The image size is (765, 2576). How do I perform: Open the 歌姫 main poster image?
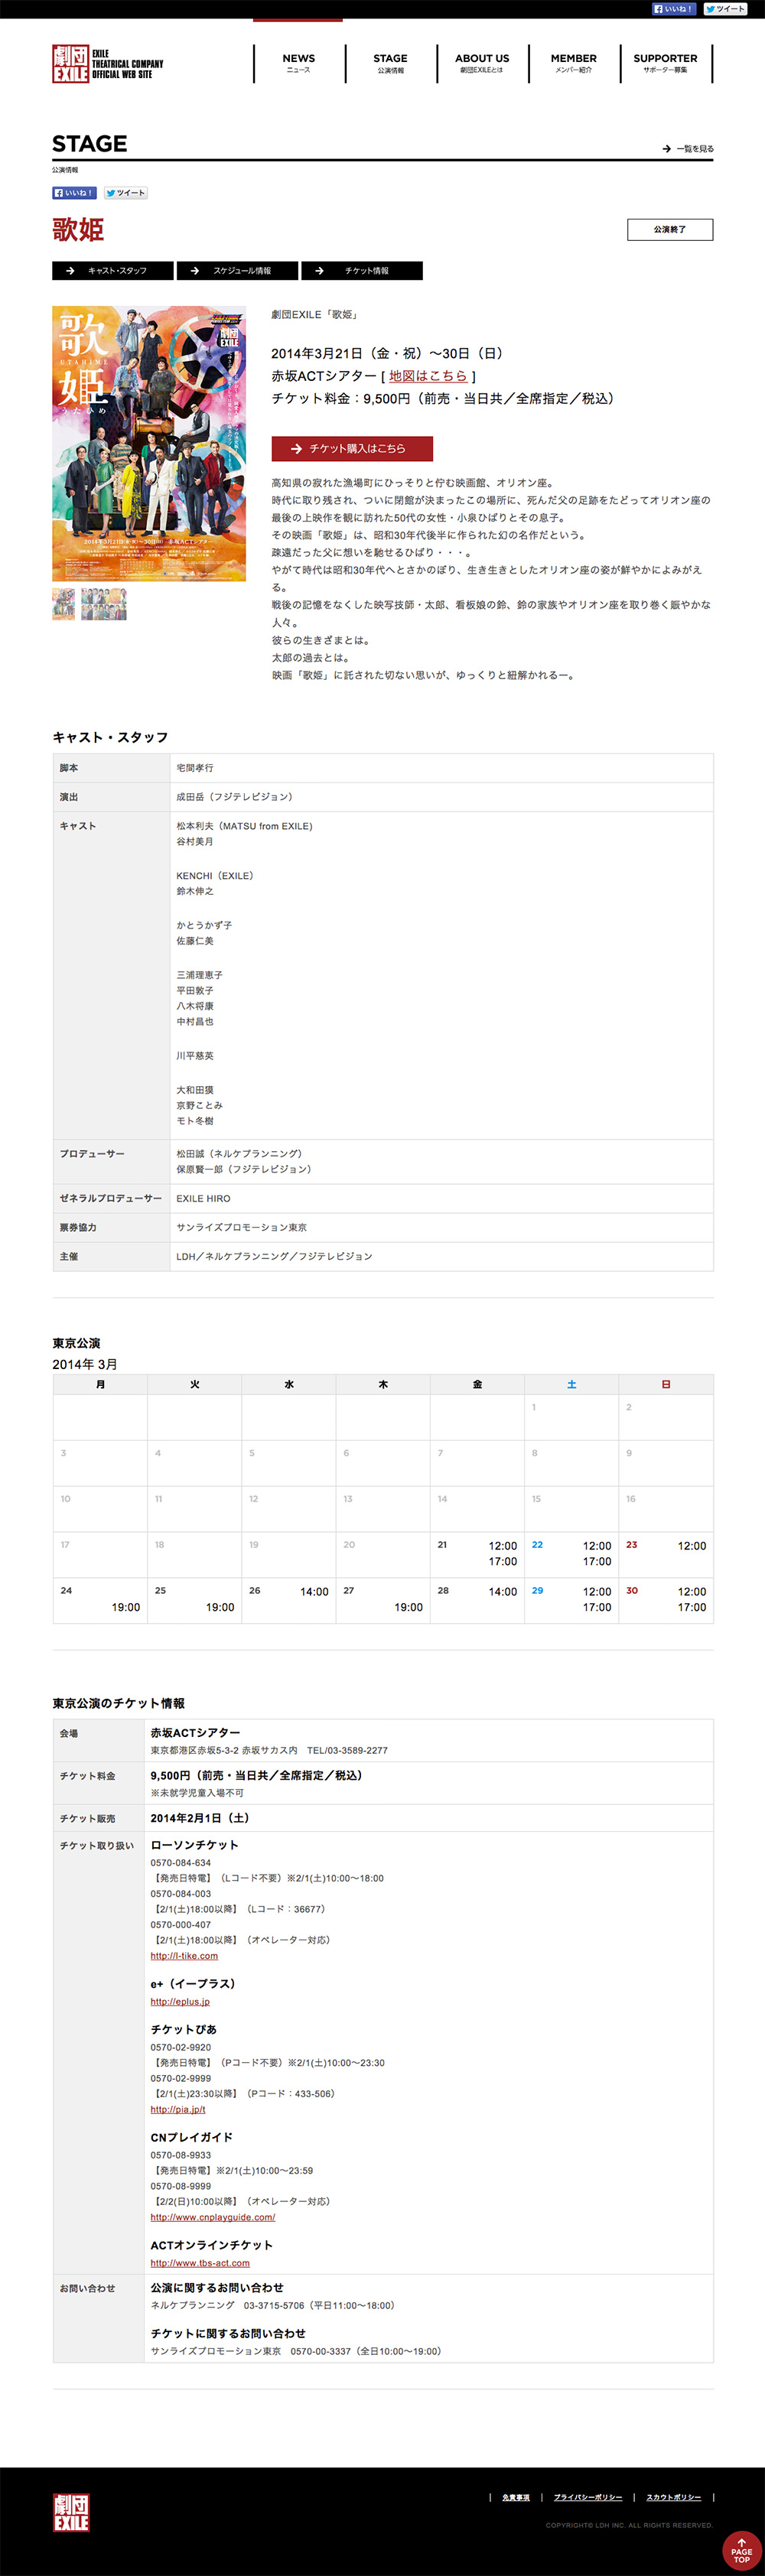149,443
